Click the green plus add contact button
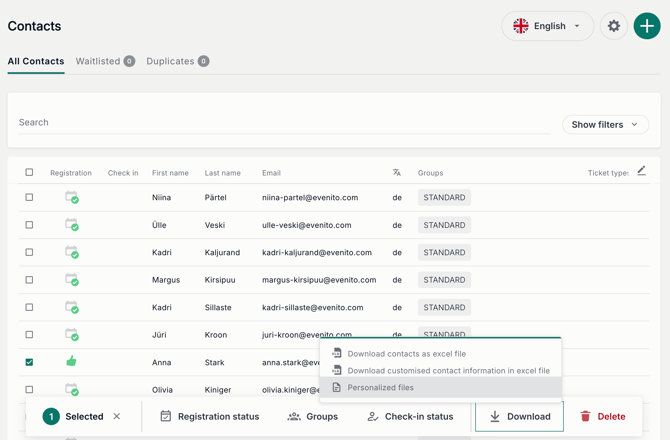 647,26
